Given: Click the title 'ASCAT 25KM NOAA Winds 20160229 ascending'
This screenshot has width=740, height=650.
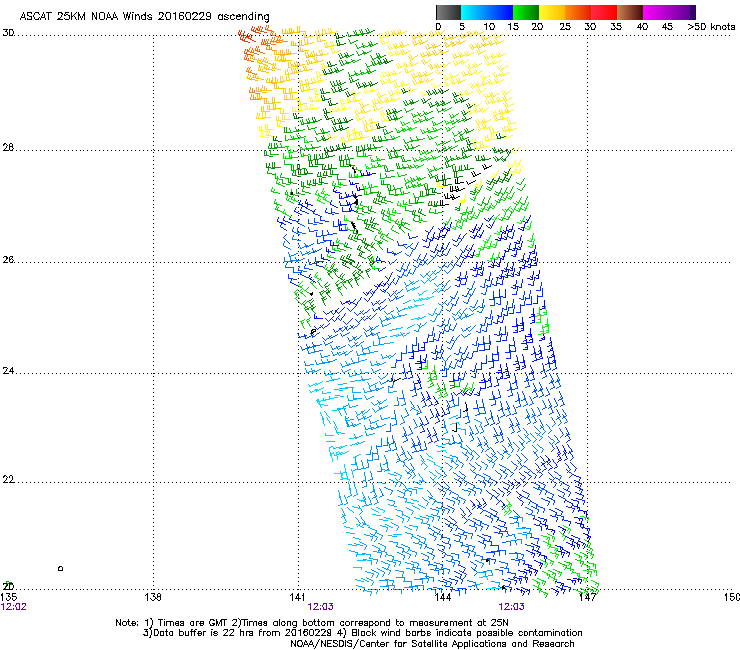Looking at the screenshot, I should pyautogui.click(x=144, y=17).
